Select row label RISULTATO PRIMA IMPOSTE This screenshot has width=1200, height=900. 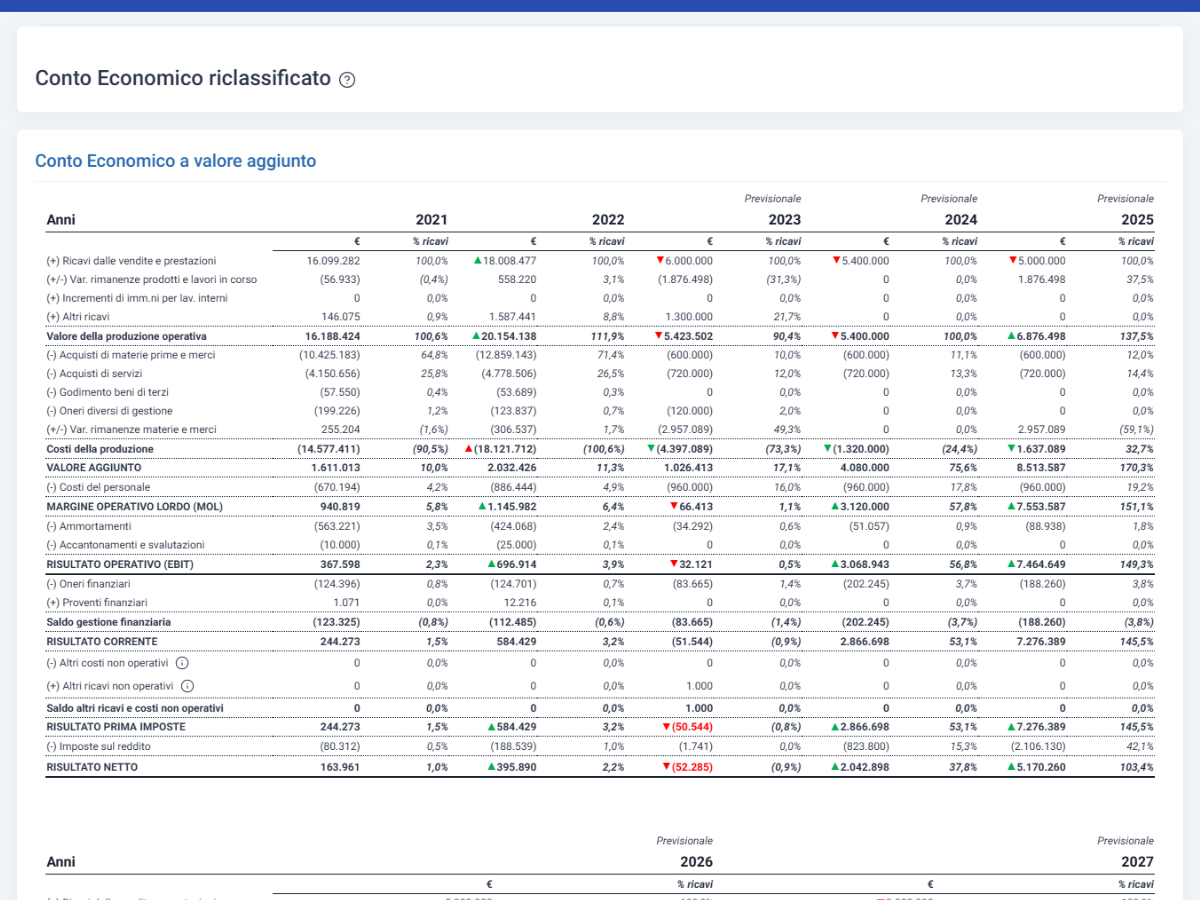pyautogui.click(x=115, y=727)
